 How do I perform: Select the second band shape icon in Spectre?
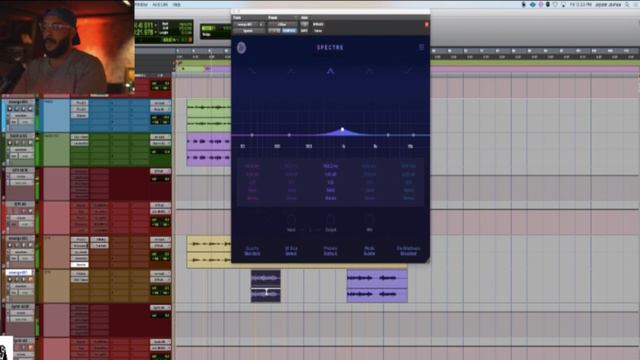point(291,71)
